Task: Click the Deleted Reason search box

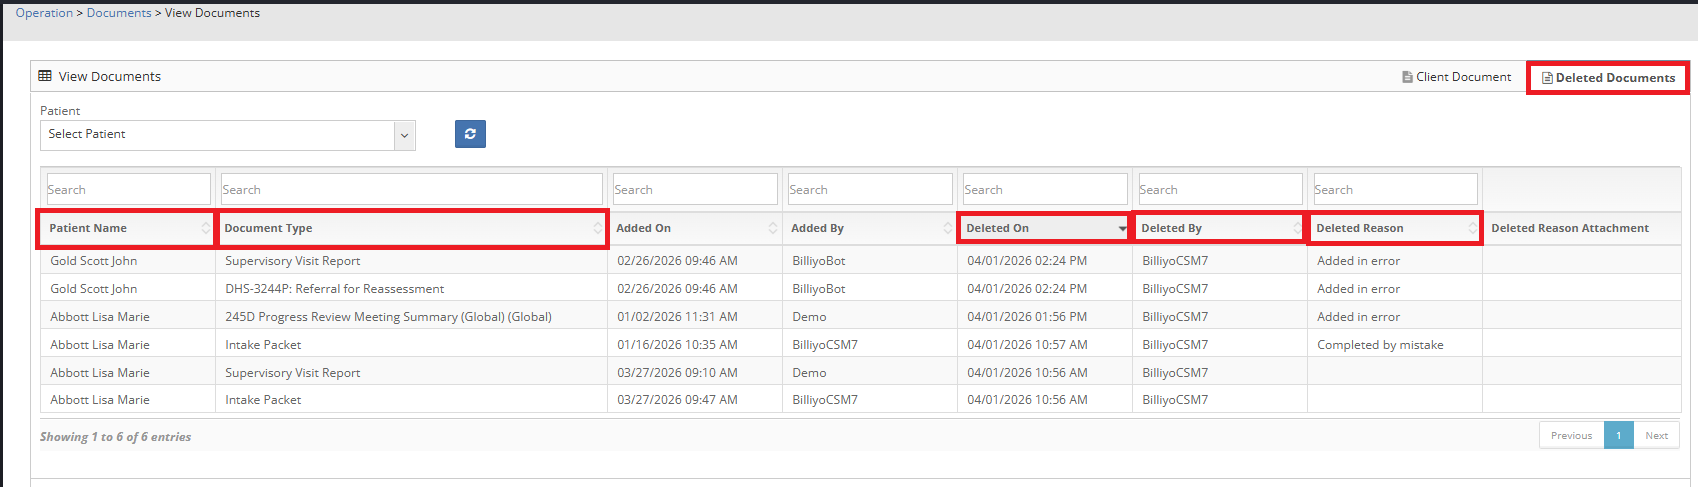Action: coord(1395,189)
